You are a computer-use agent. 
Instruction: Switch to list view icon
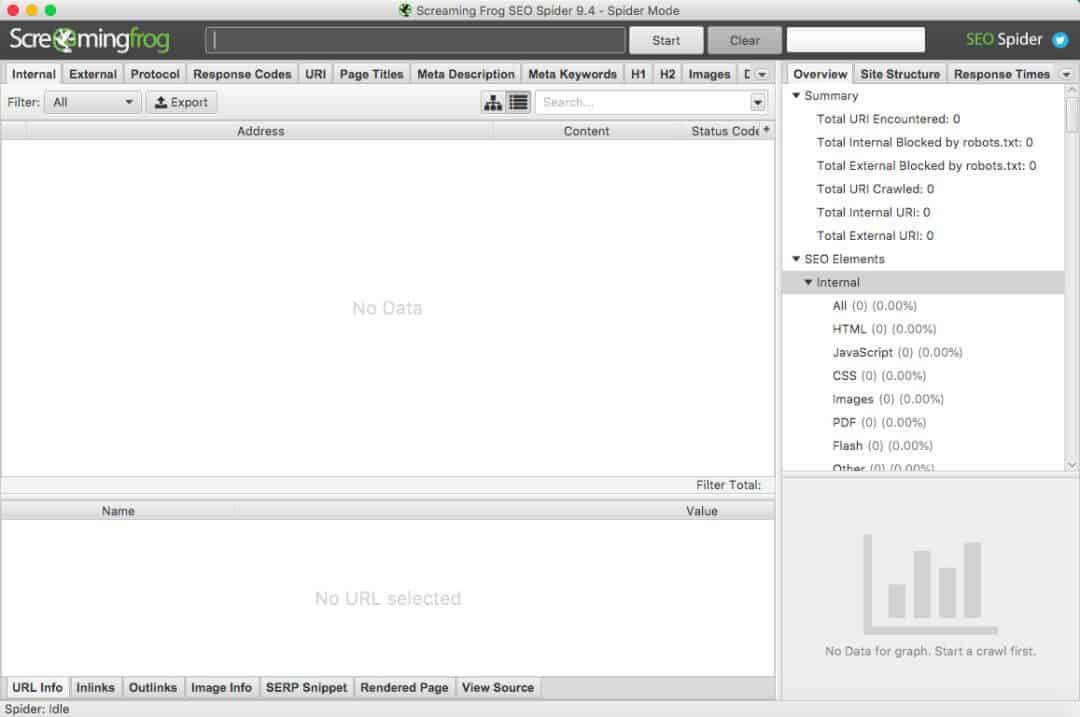[518, 103]
